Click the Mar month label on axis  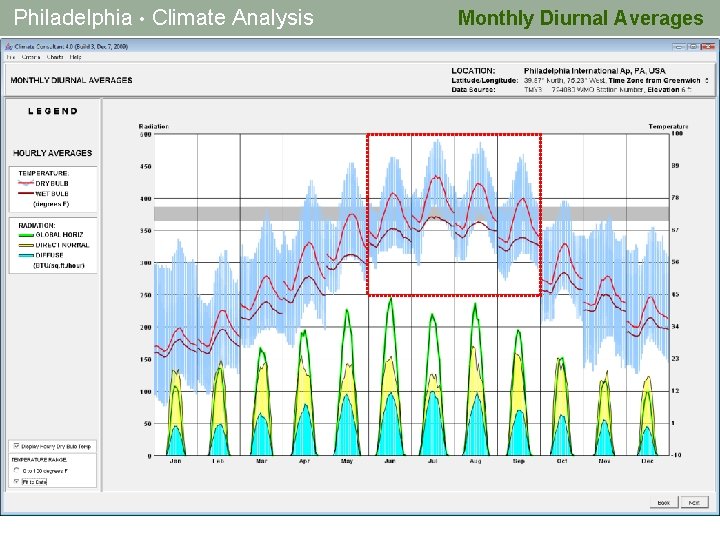click(x=261, y=461)
